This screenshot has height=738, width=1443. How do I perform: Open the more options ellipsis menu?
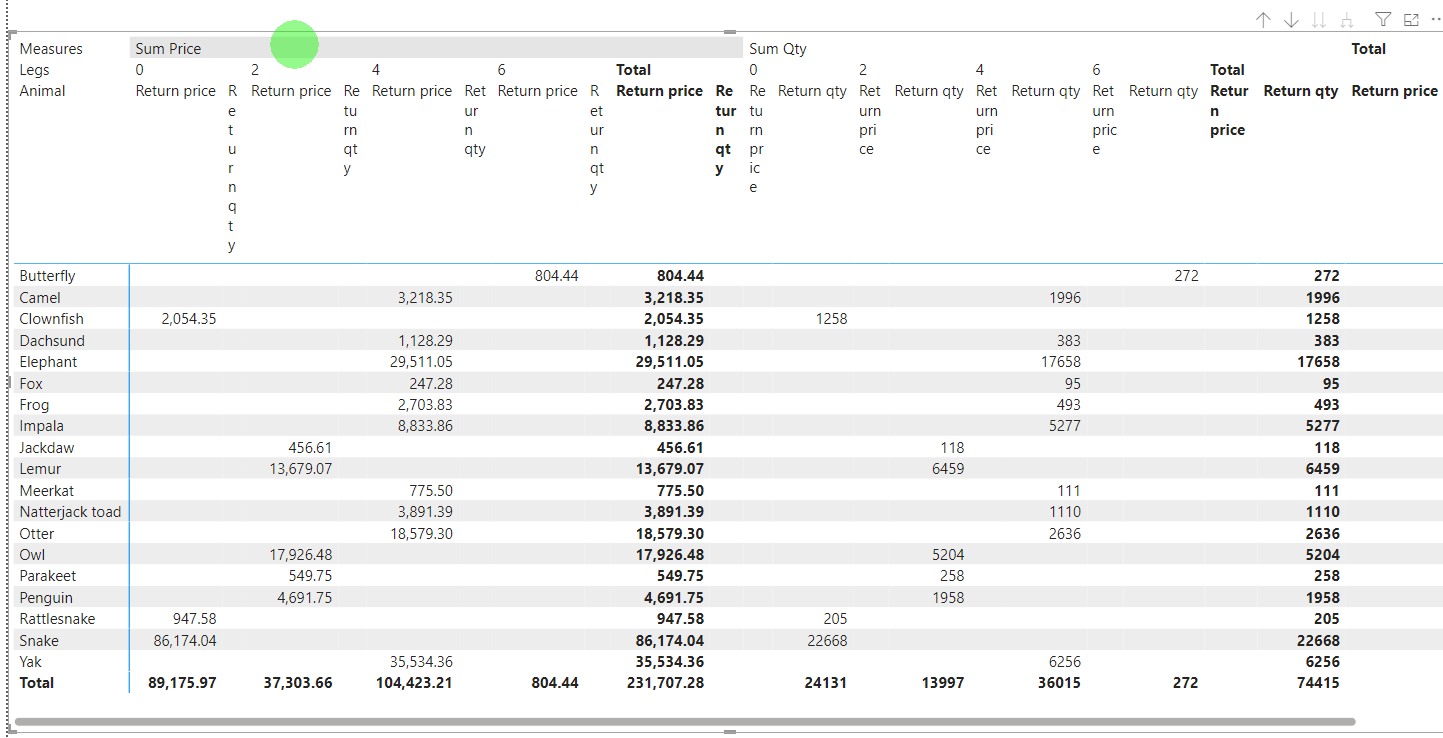coord(1436,20)
